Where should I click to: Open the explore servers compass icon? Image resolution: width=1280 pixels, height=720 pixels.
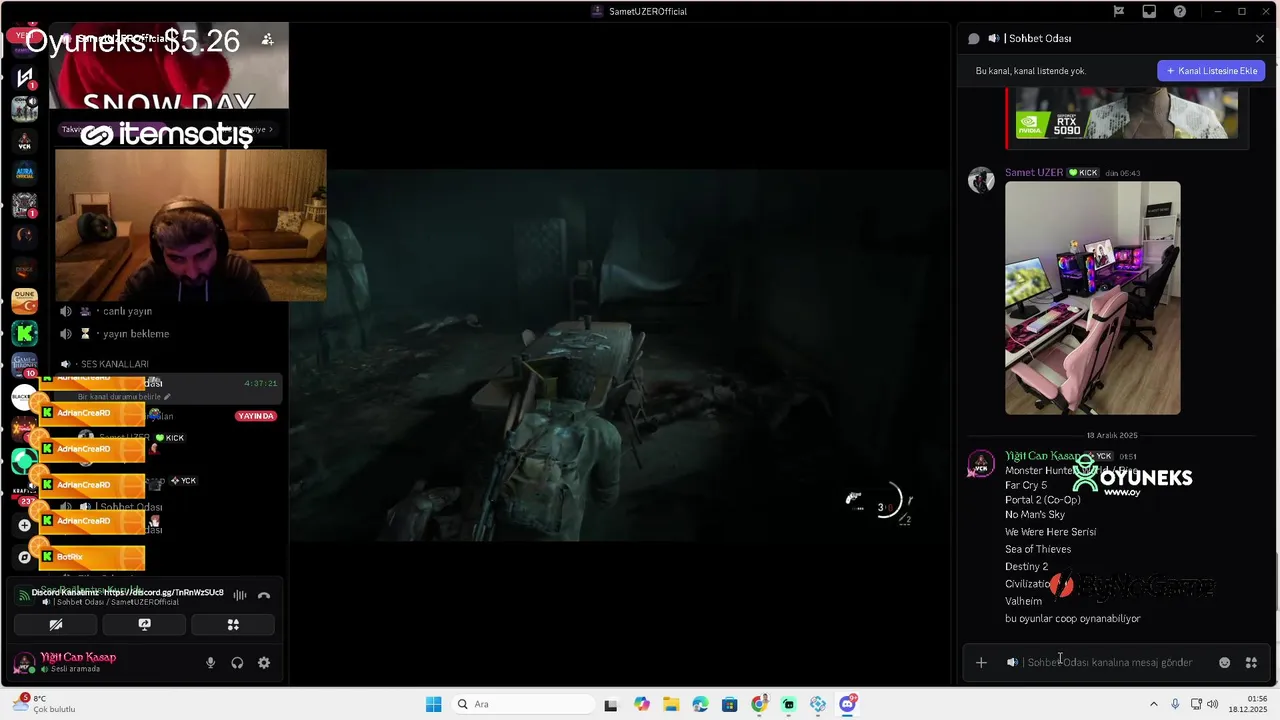pyautogui.click(x=25, y=557)
